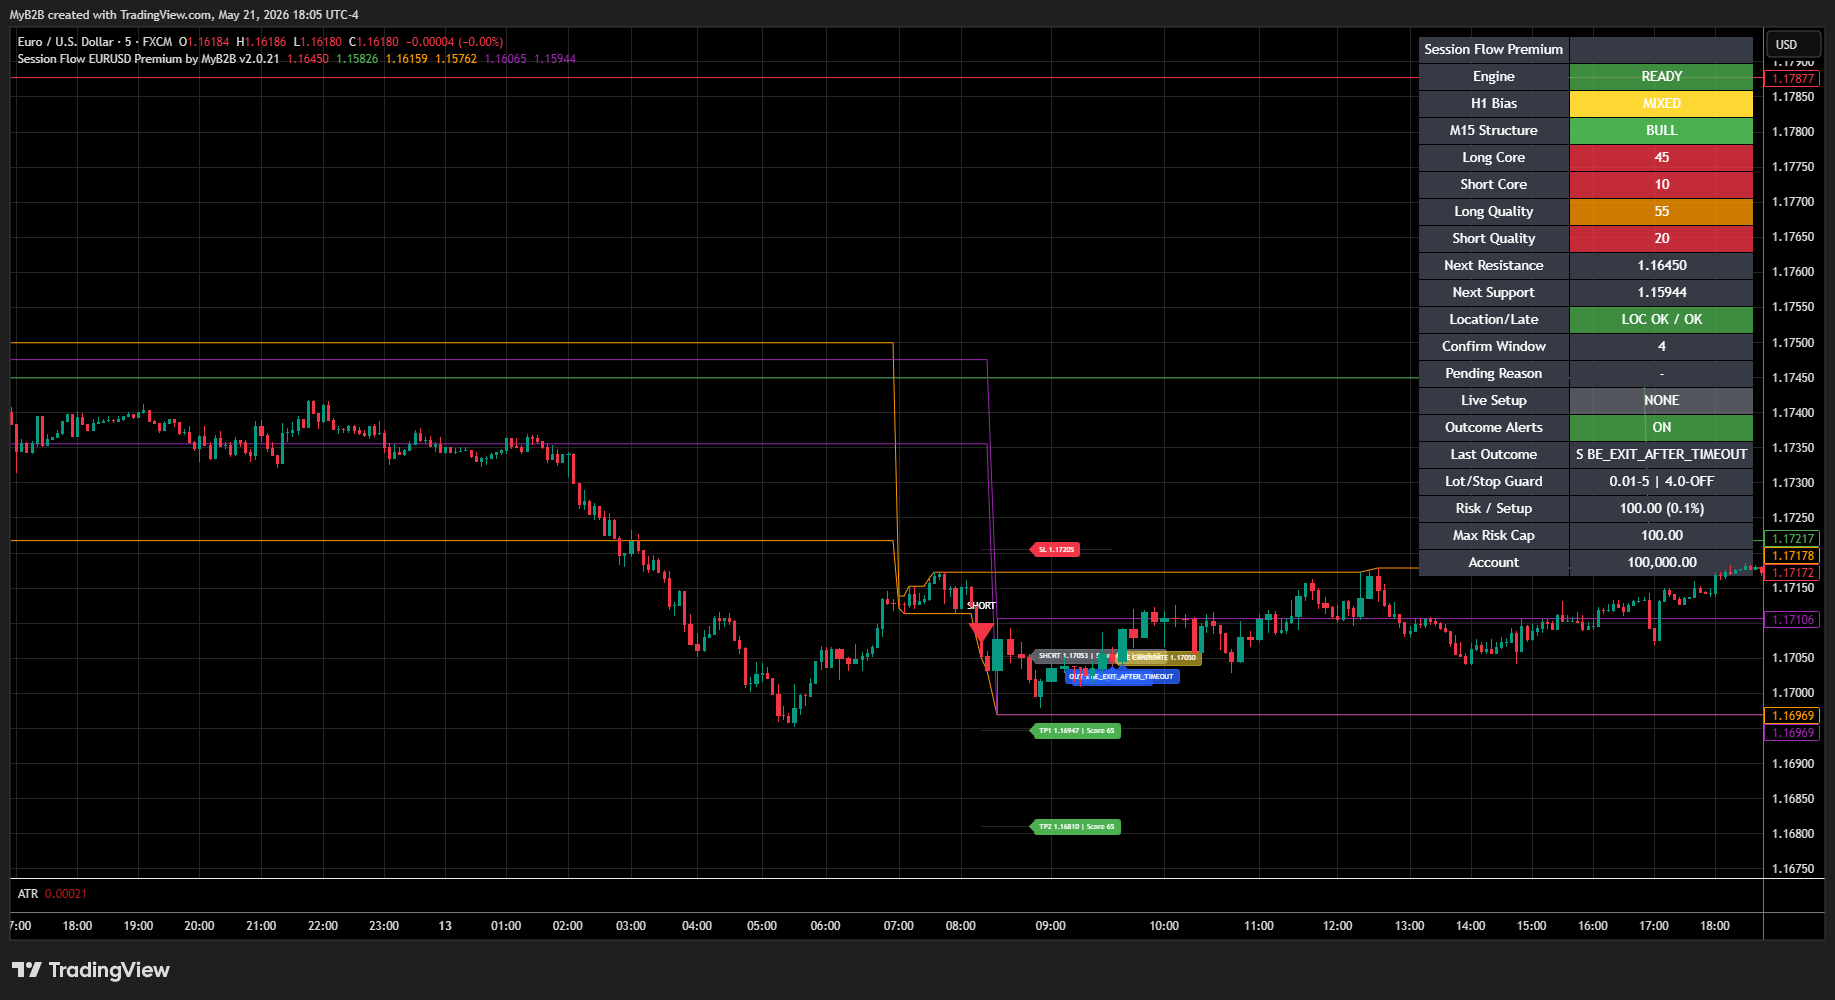The height and width of the screenshot is (1000, 1835).
Task: Click the red SHORT signal arrow marker
Action: coord(981,631)
